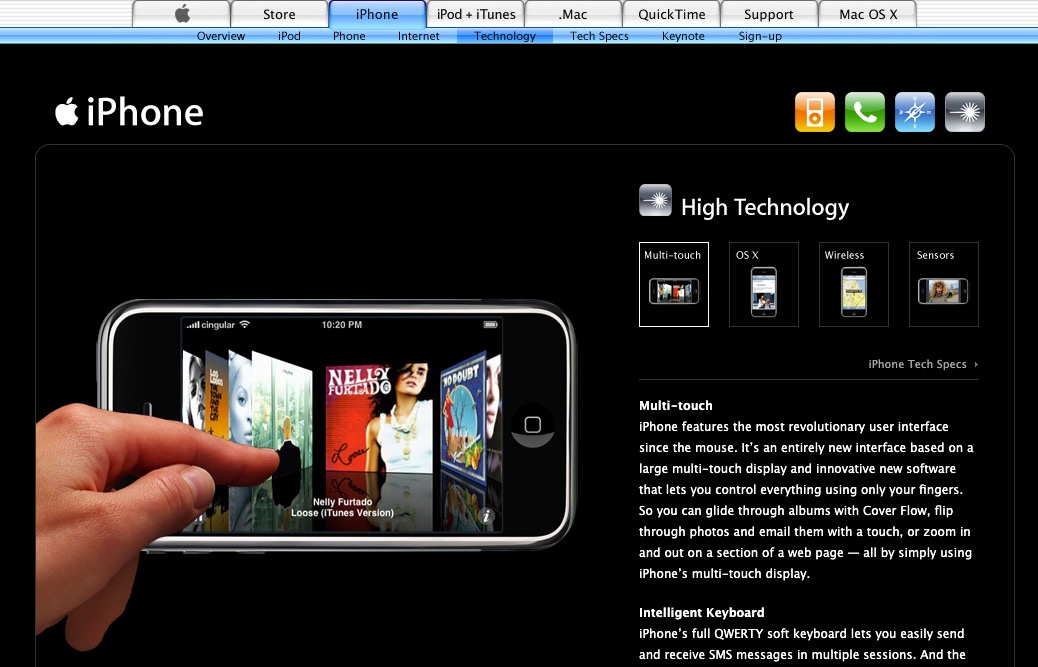Click the green Phone feature icon
1038x667 pixels.
[865, 112]
